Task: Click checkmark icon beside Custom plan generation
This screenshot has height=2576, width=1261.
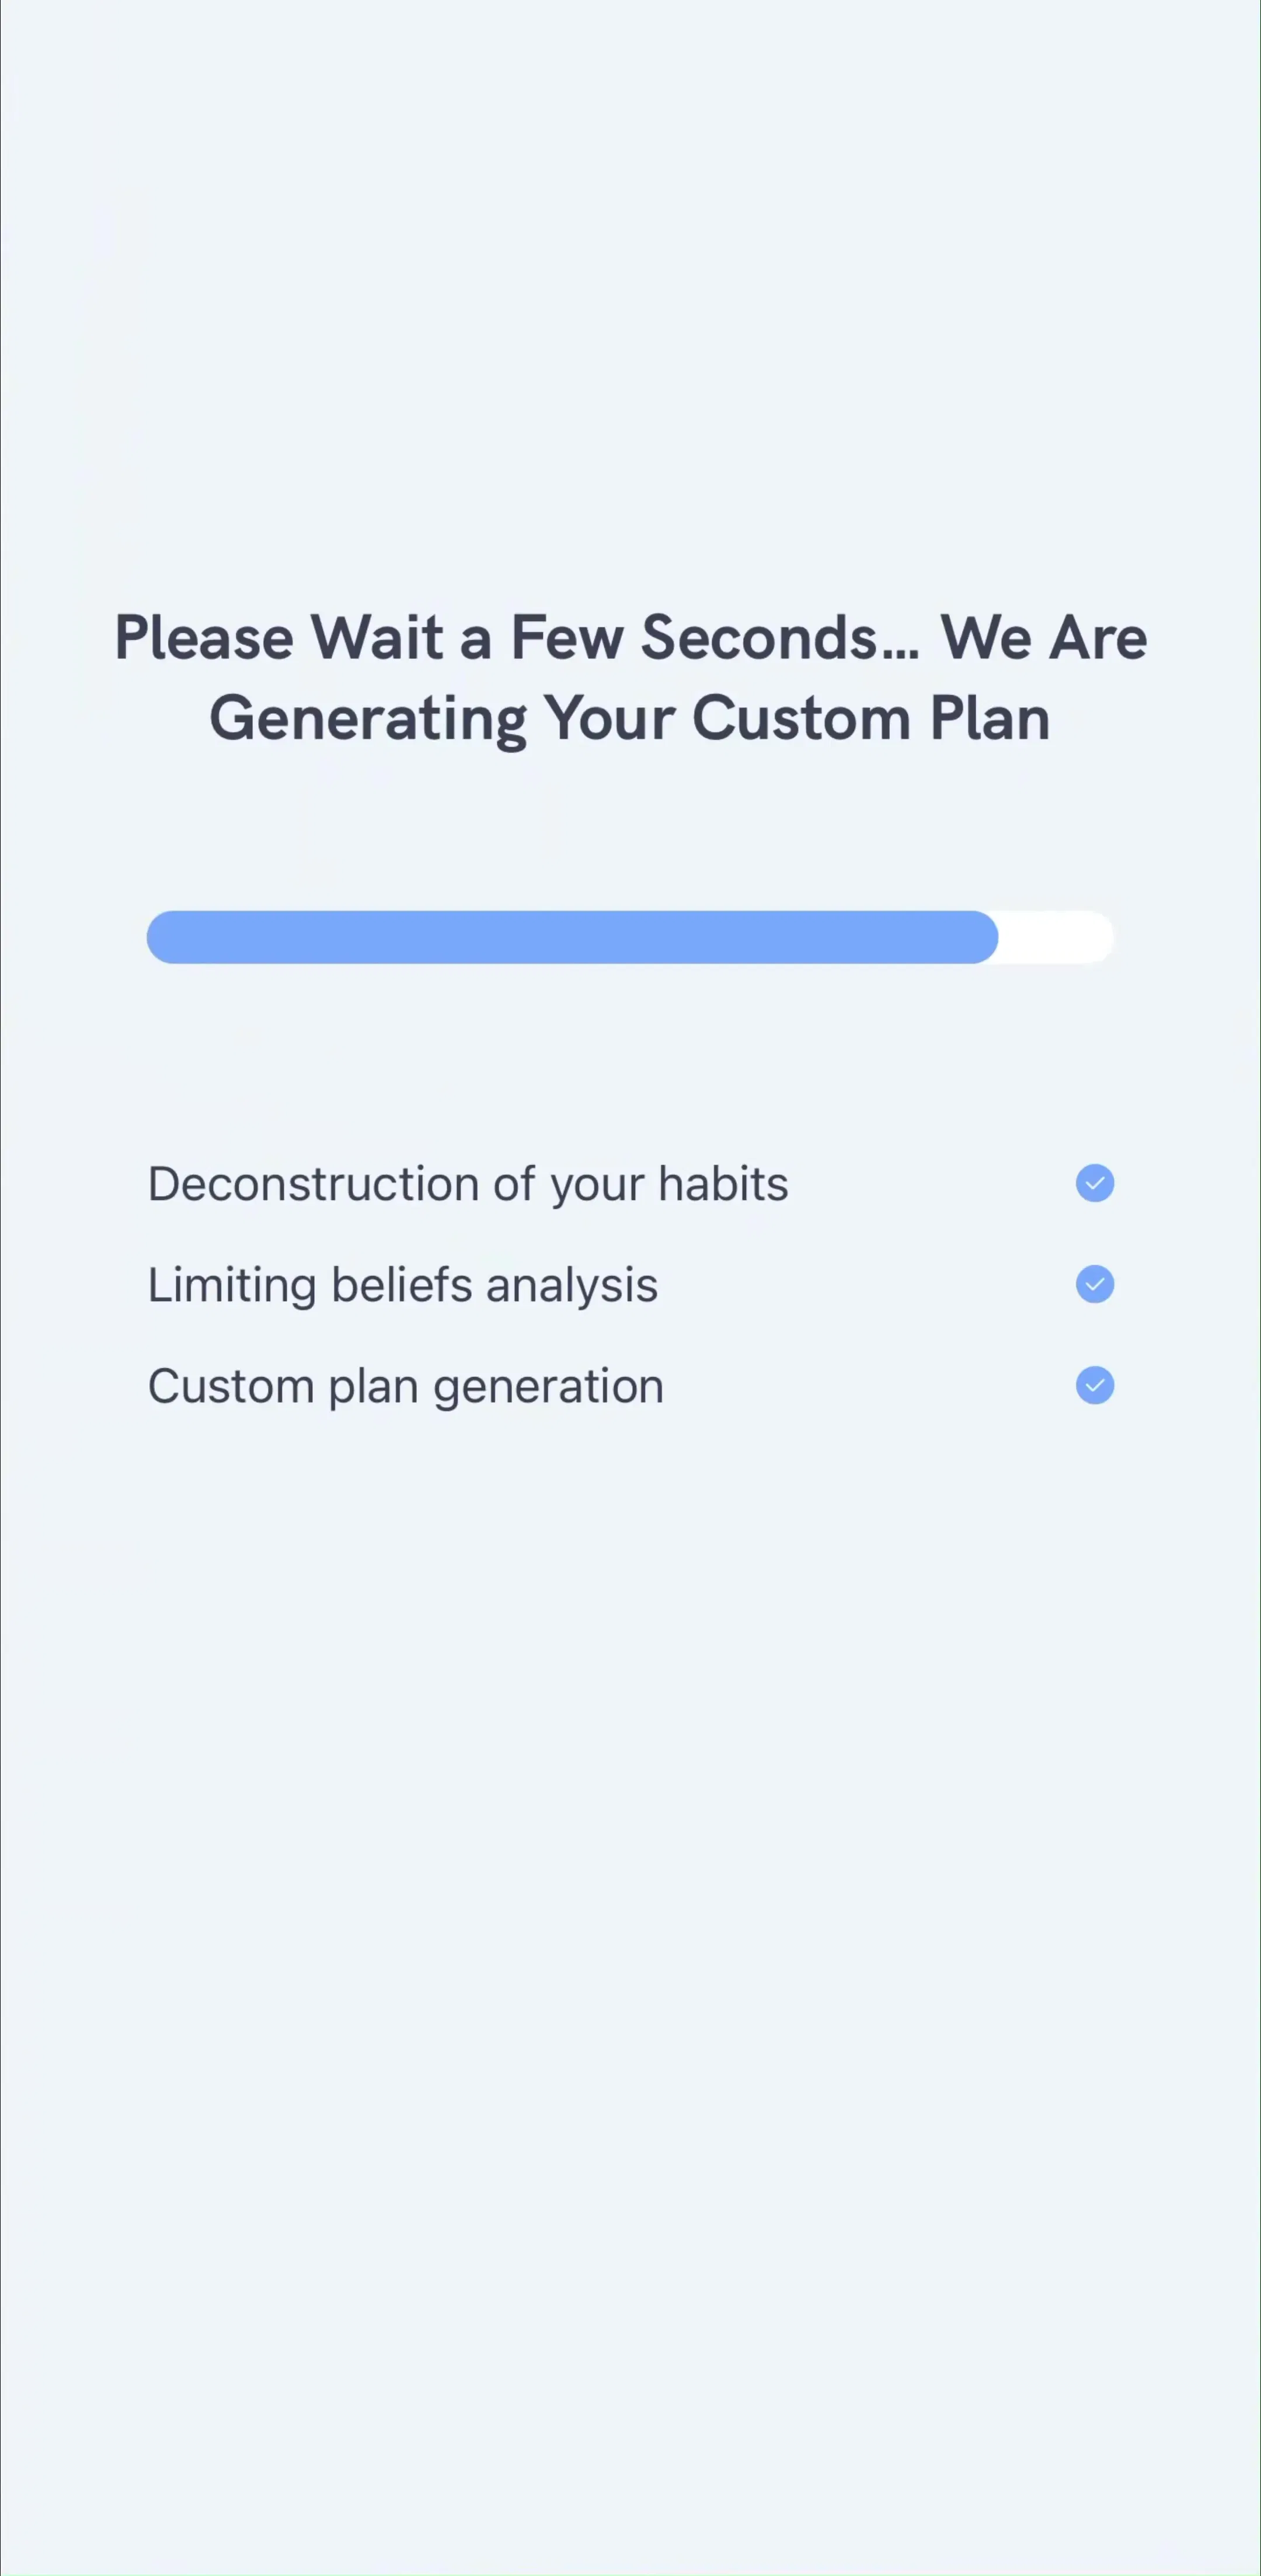Action: 1094,1385
